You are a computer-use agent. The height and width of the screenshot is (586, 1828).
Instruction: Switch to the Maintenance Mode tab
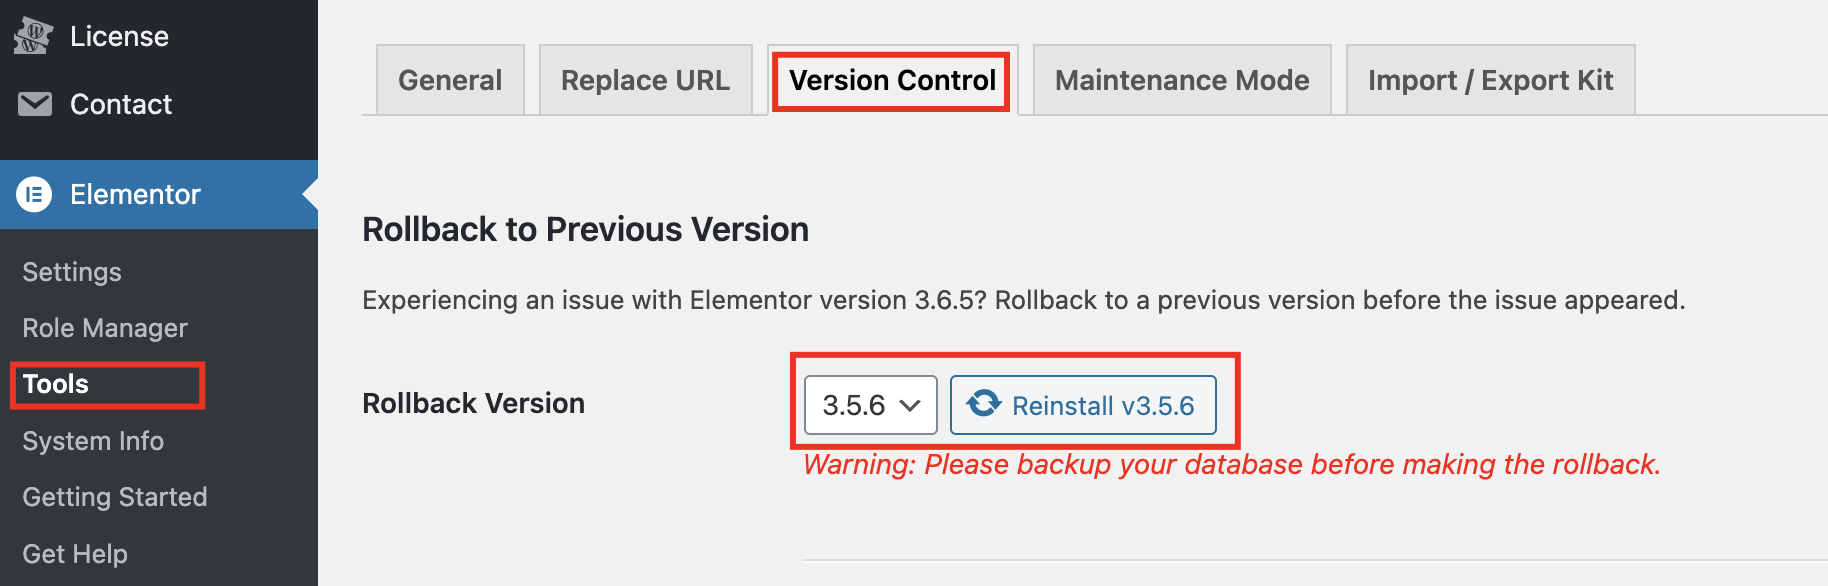click(1182, 80)
